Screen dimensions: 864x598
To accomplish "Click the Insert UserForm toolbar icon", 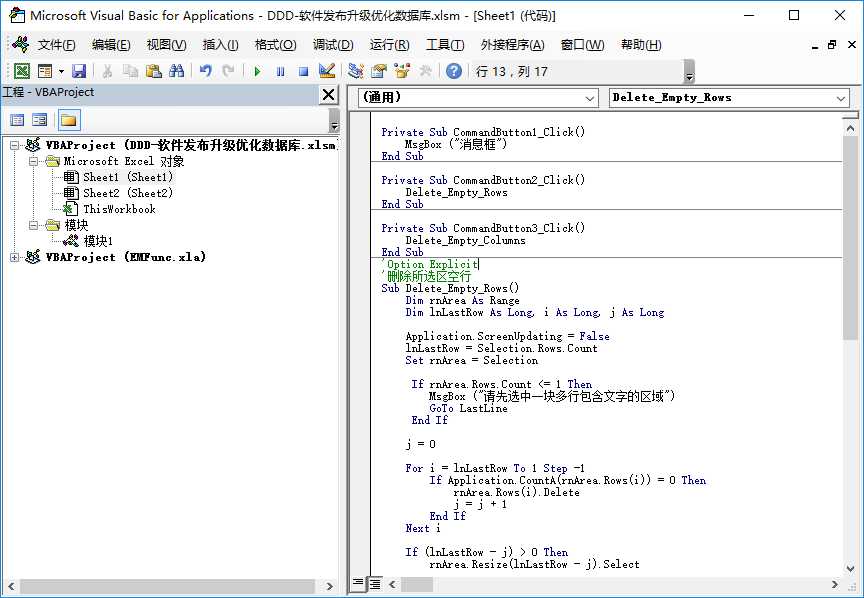I will pos(45,71).
